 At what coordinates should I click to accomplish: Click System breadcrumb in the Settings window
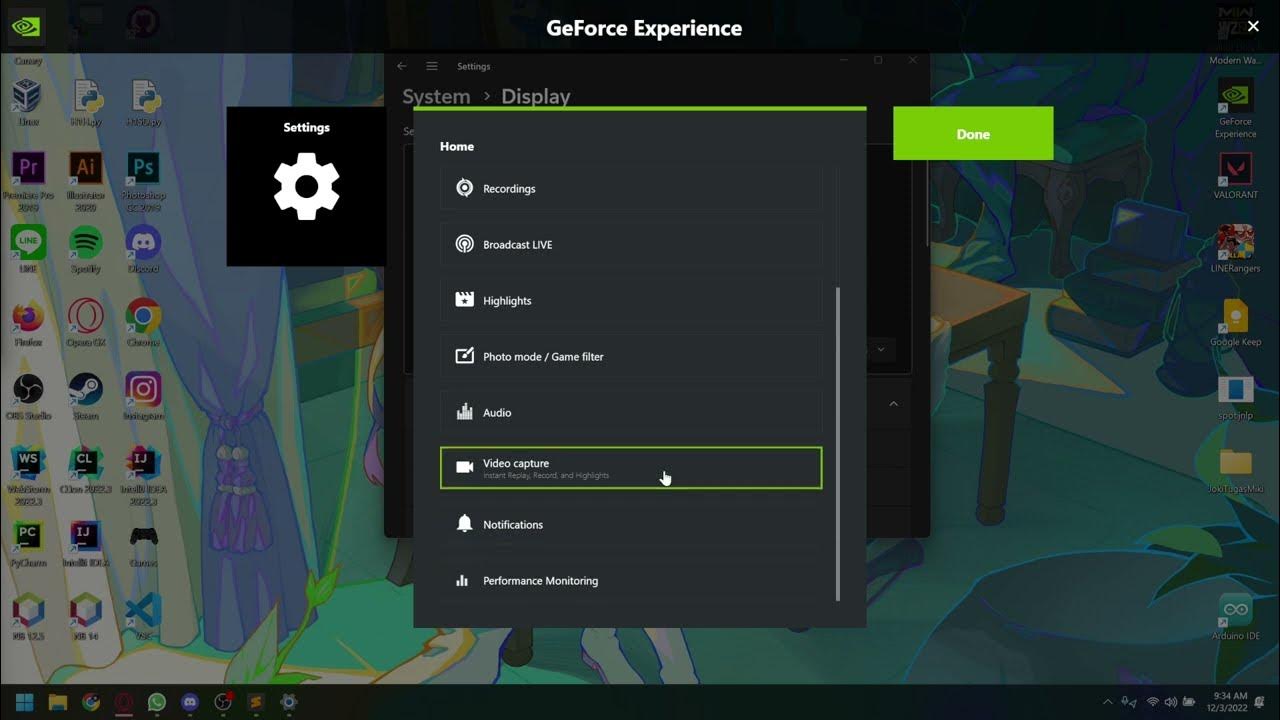436,97
